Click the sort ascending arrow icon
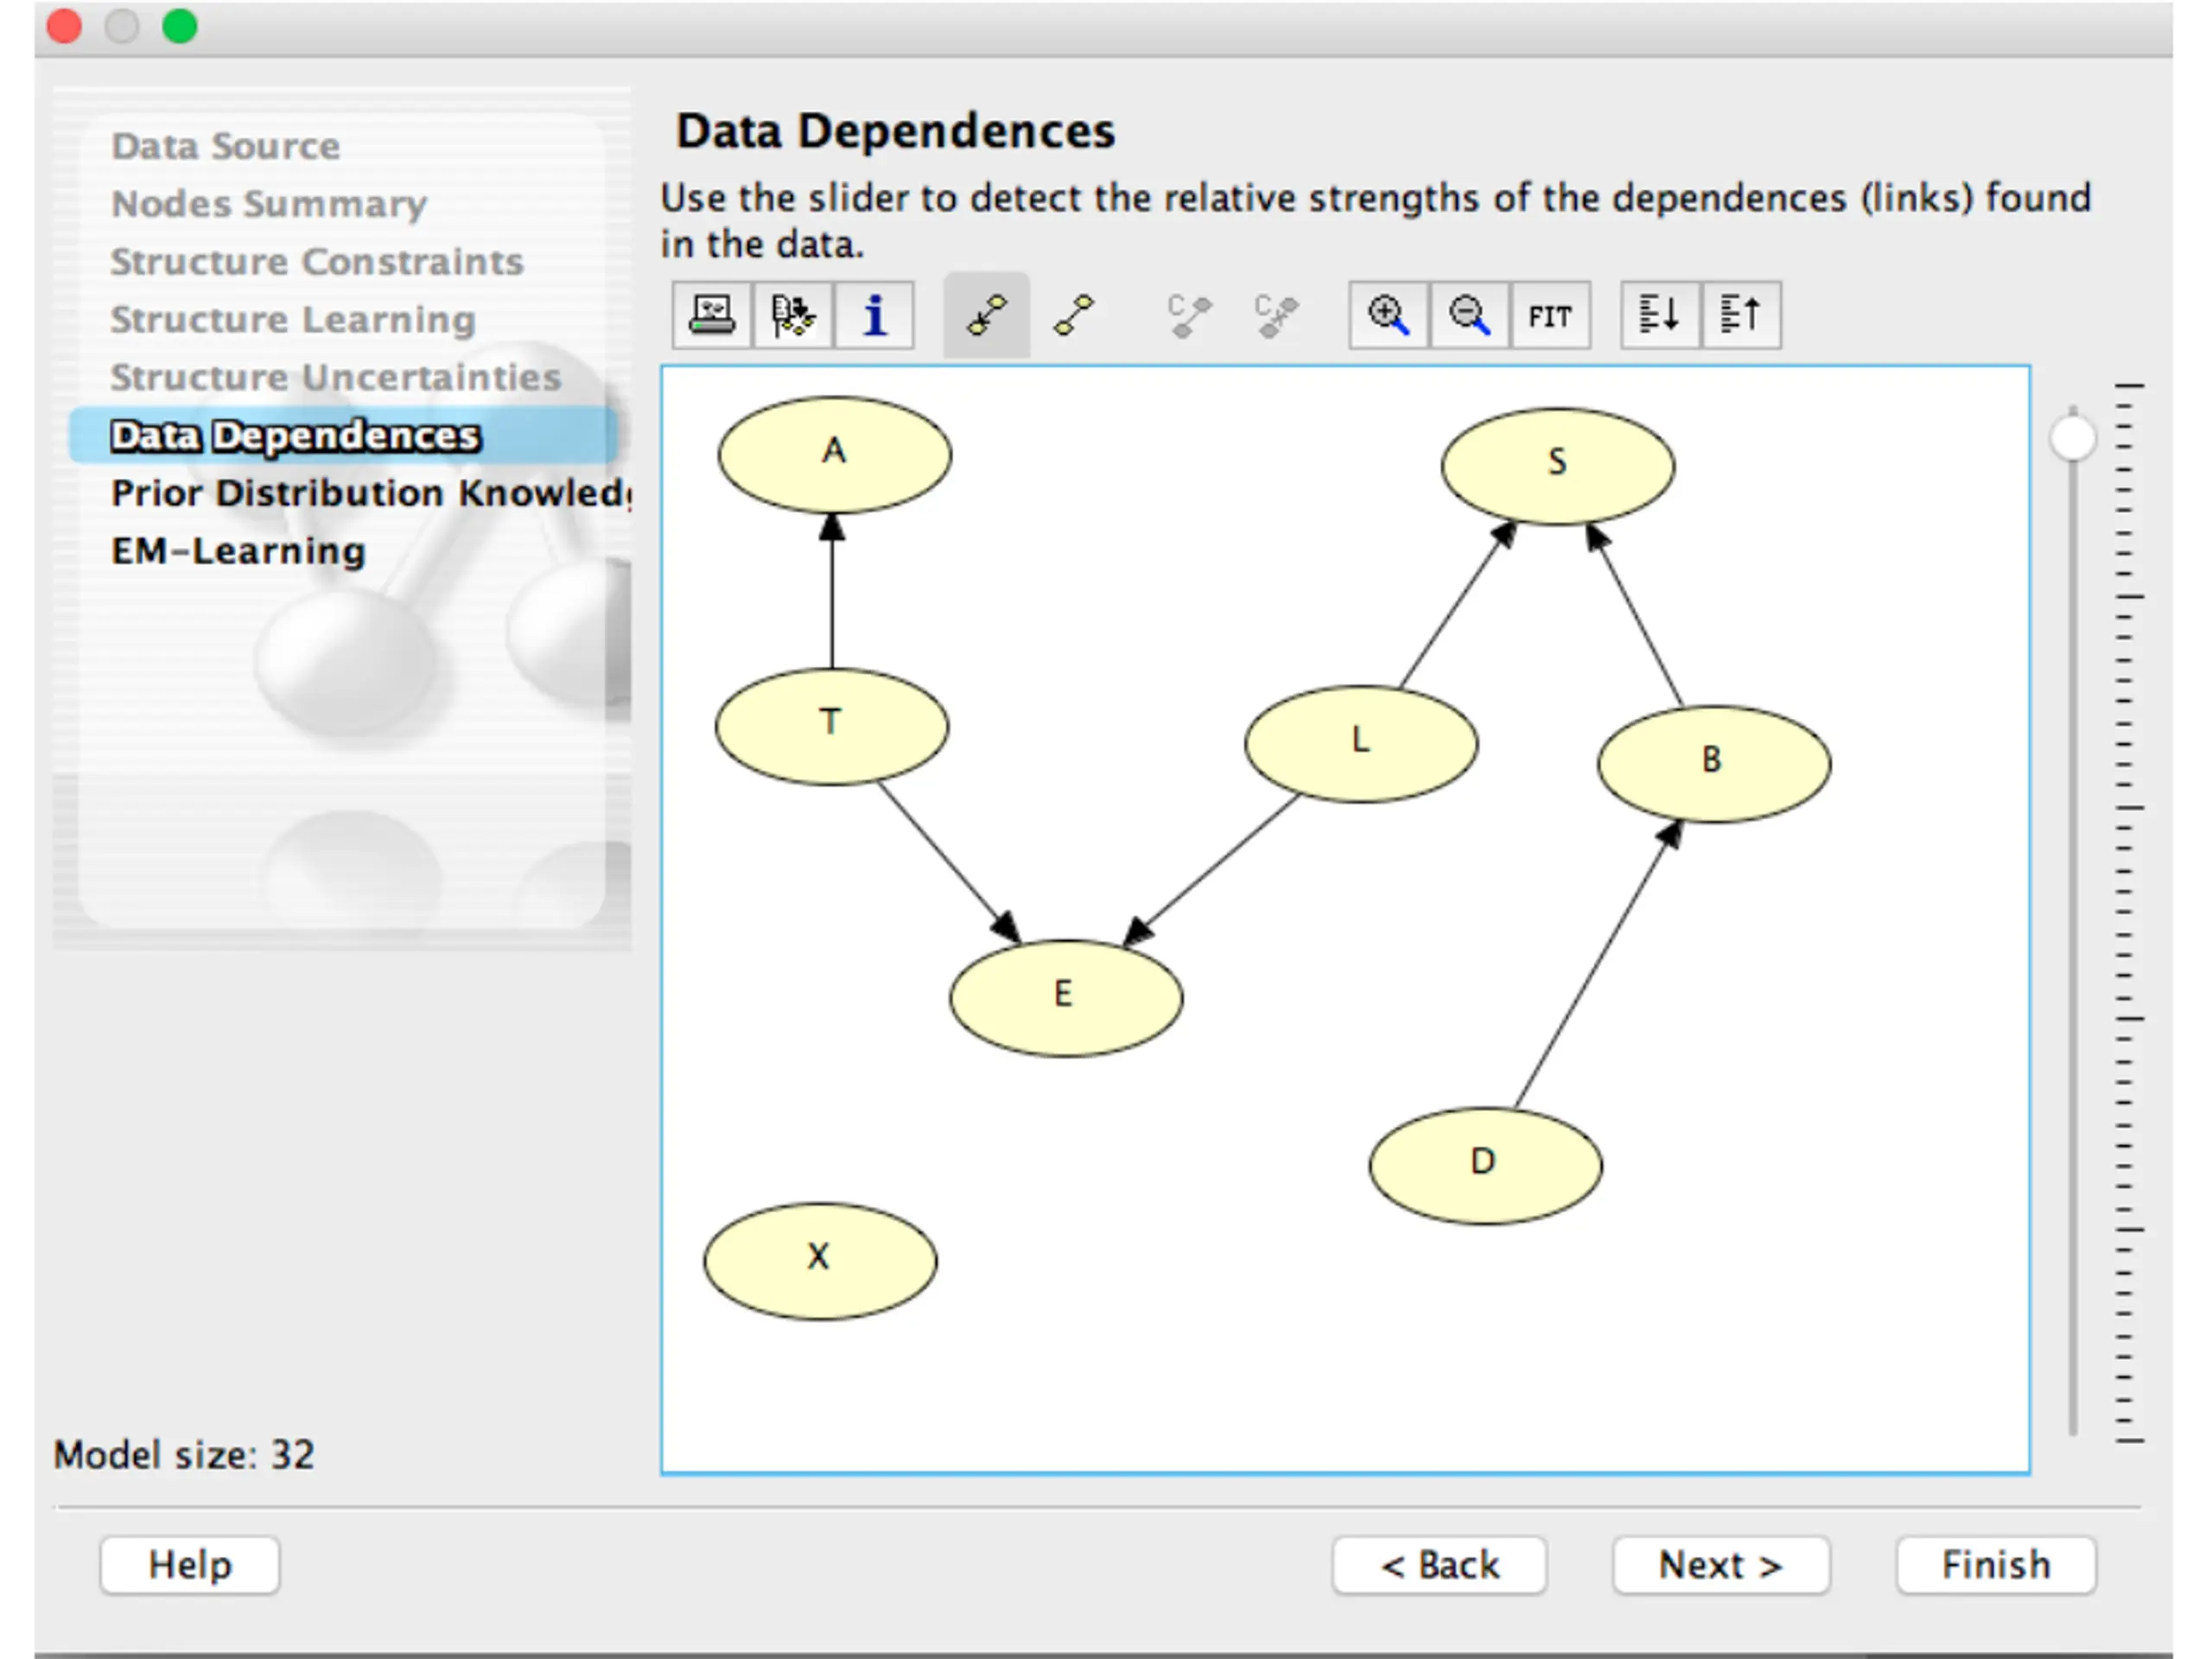This screenshot has width=2212, height=1659. [1741, 315]
